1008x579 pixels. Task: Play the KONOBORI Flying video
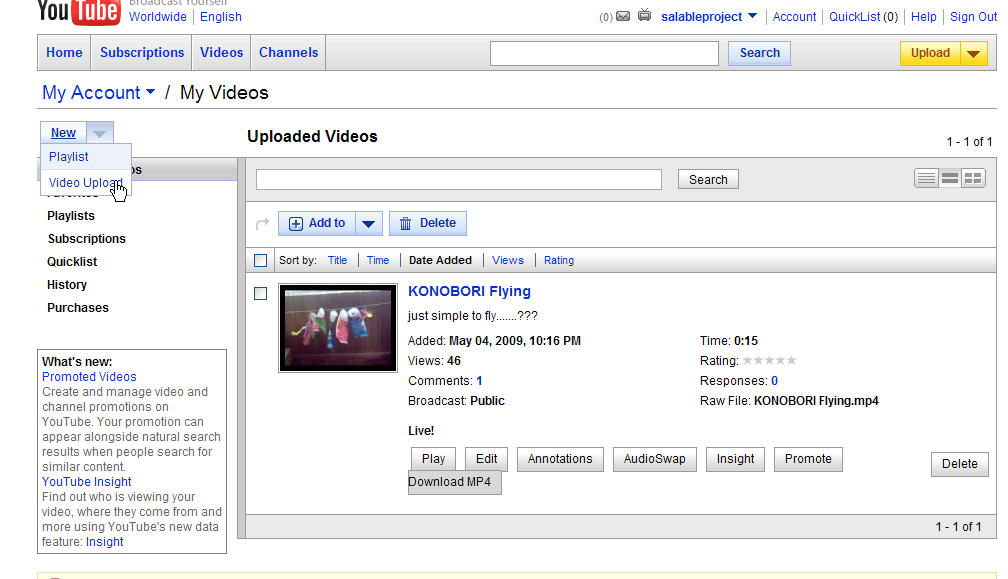tap(433, 459)
